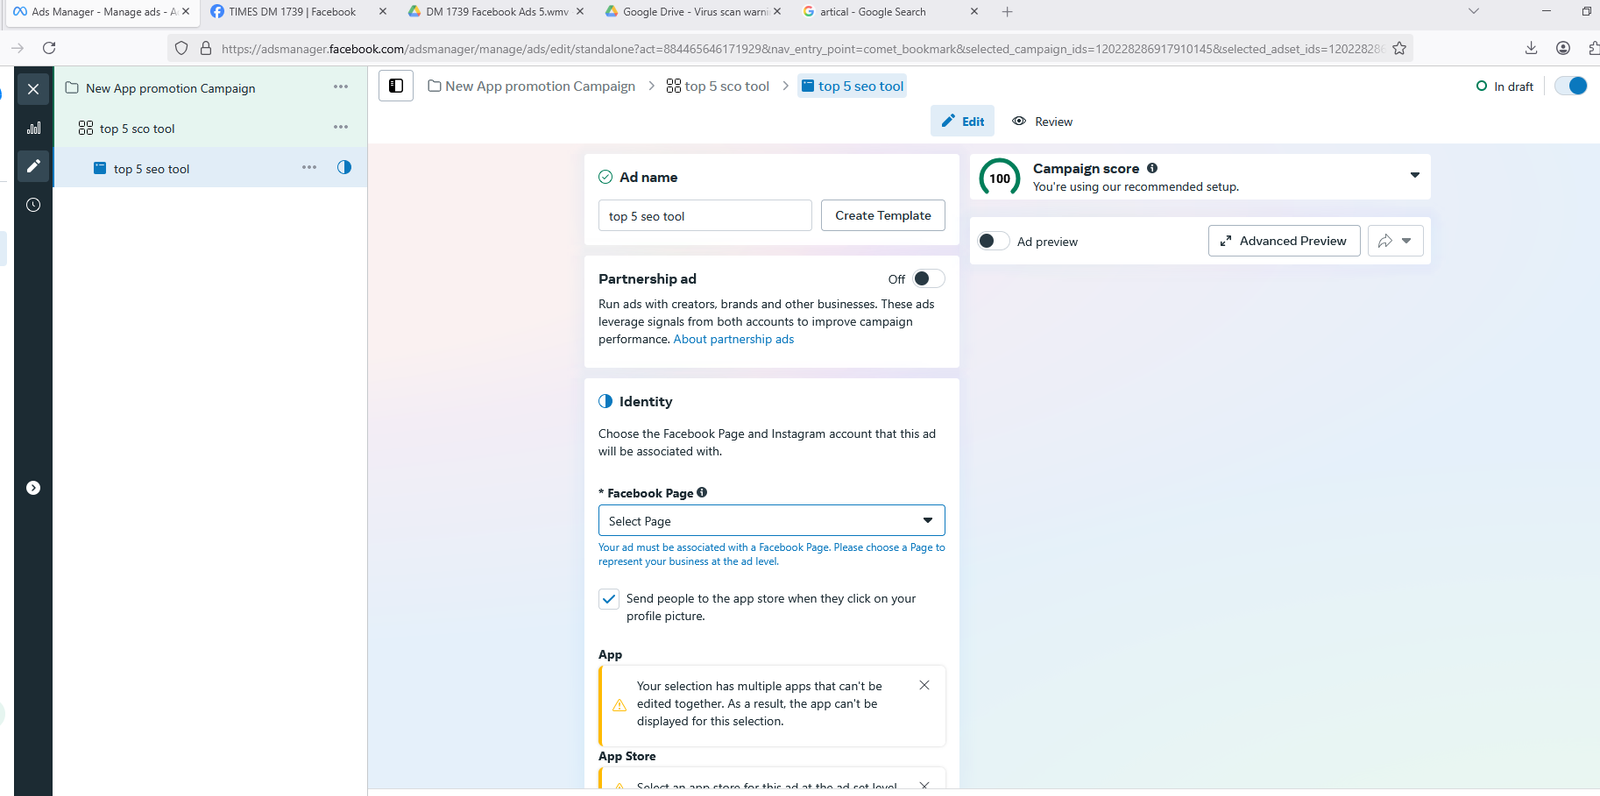Dismiss the multiple apps warning message
The width and height of the screenshot is (1600, 796).
pos(924,685)
